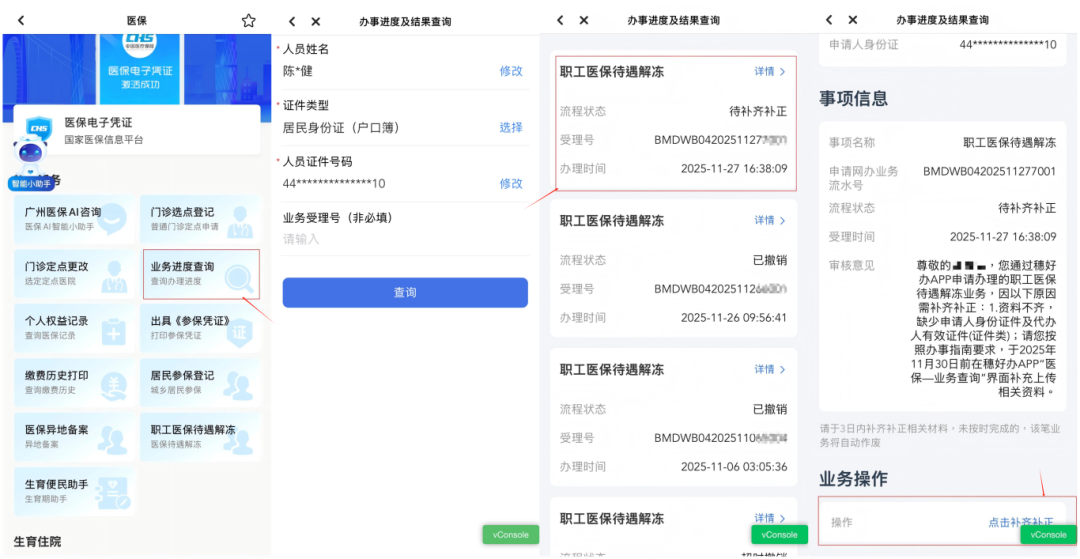1080x559 pixels.
Task: Expand 详情 for 待补齐补正 record
Action: [769, 72]
